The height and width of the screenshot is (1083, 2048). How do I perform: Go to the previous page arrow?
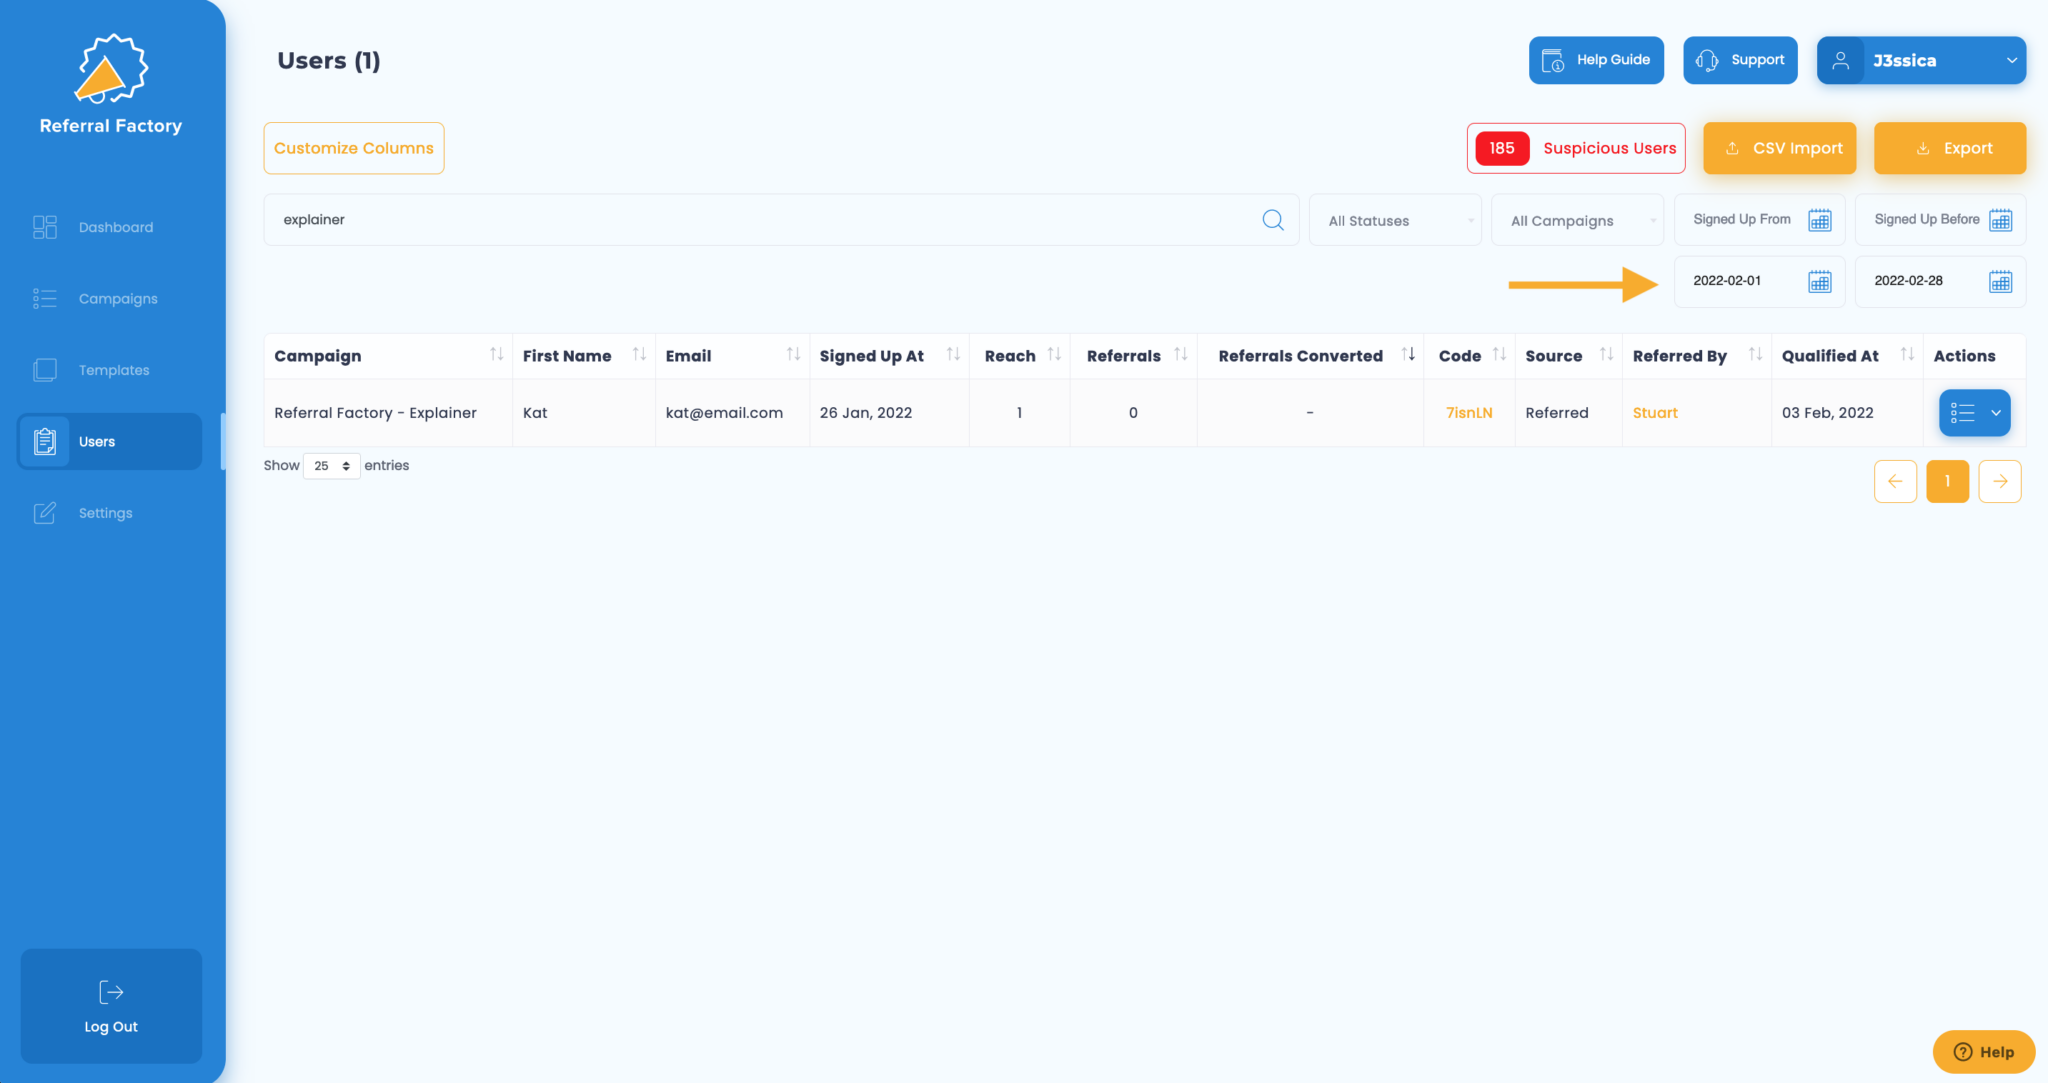[x=1895, y=481]
